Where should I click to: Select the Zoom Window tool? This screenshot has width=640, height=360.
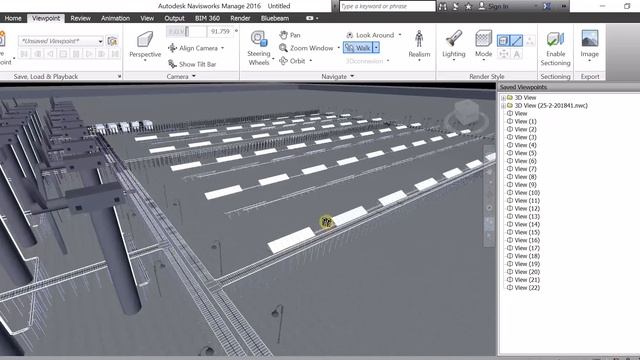[x=307, y=48]
